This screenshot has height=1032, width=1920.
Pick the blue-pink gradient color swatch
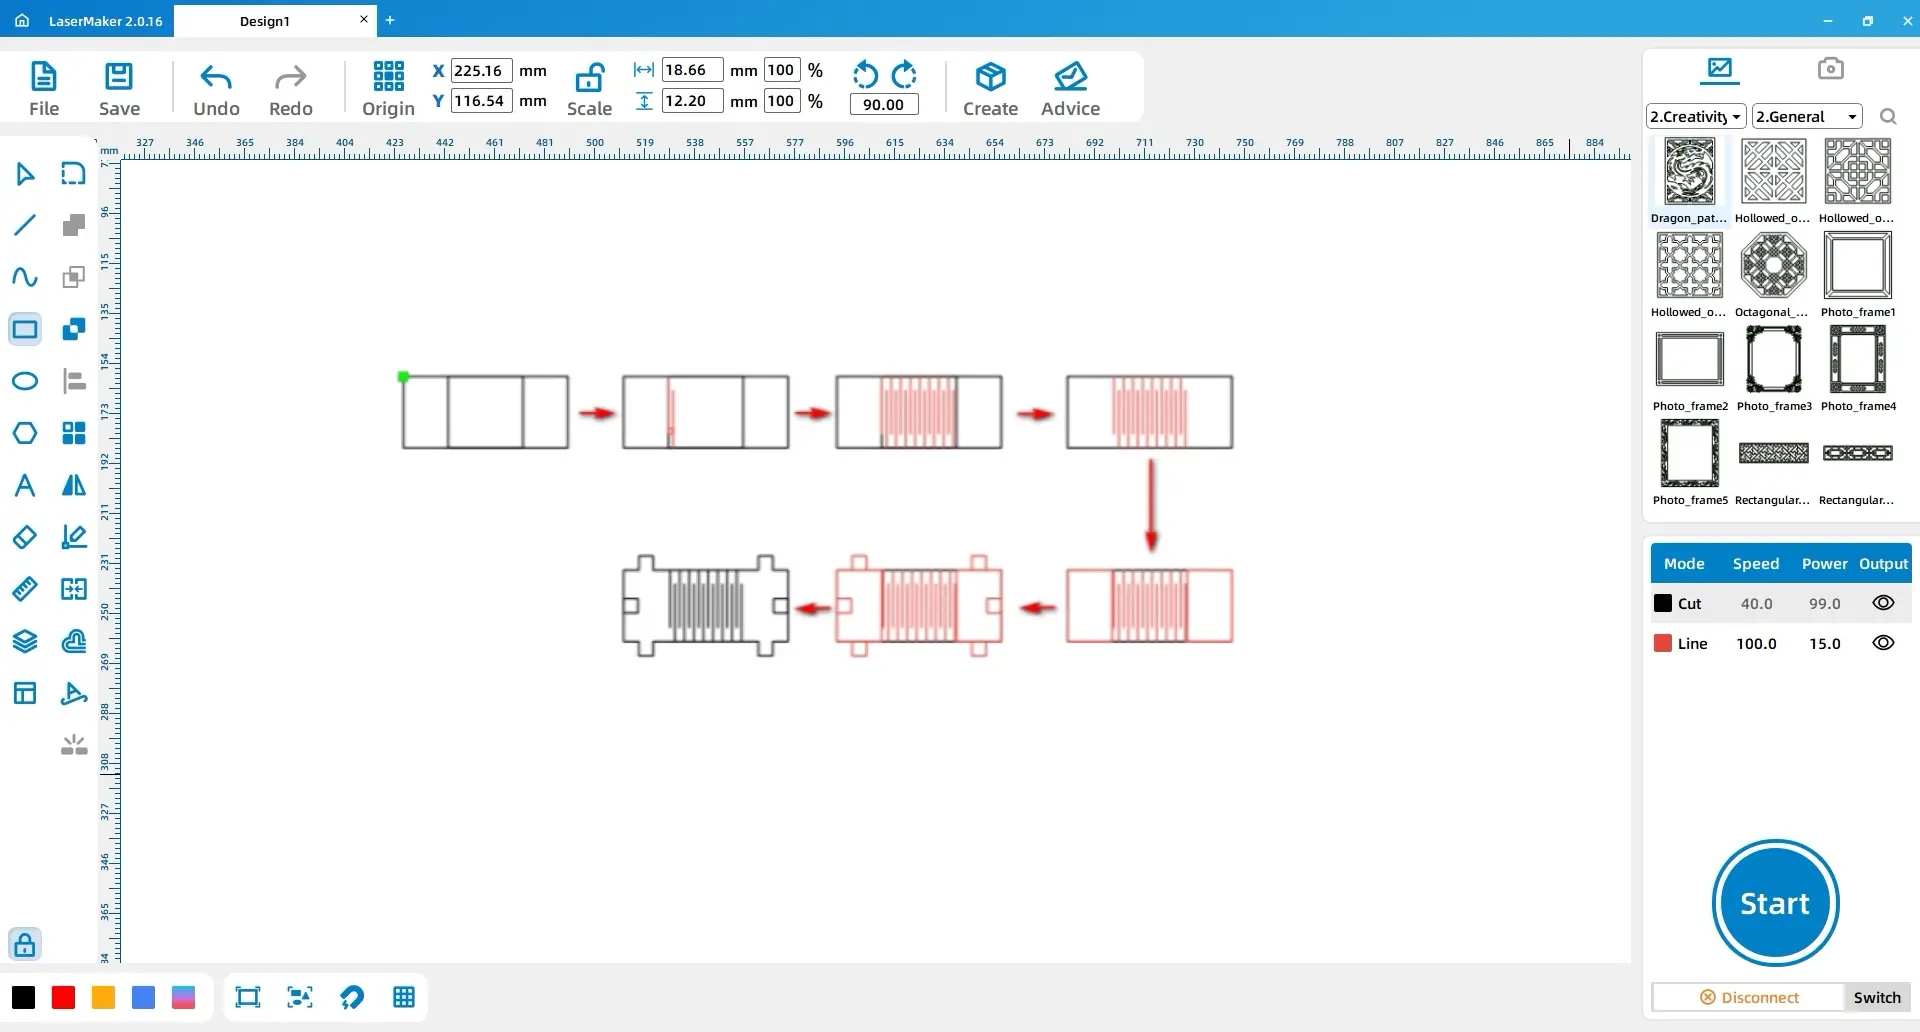(x=183, y=997)
